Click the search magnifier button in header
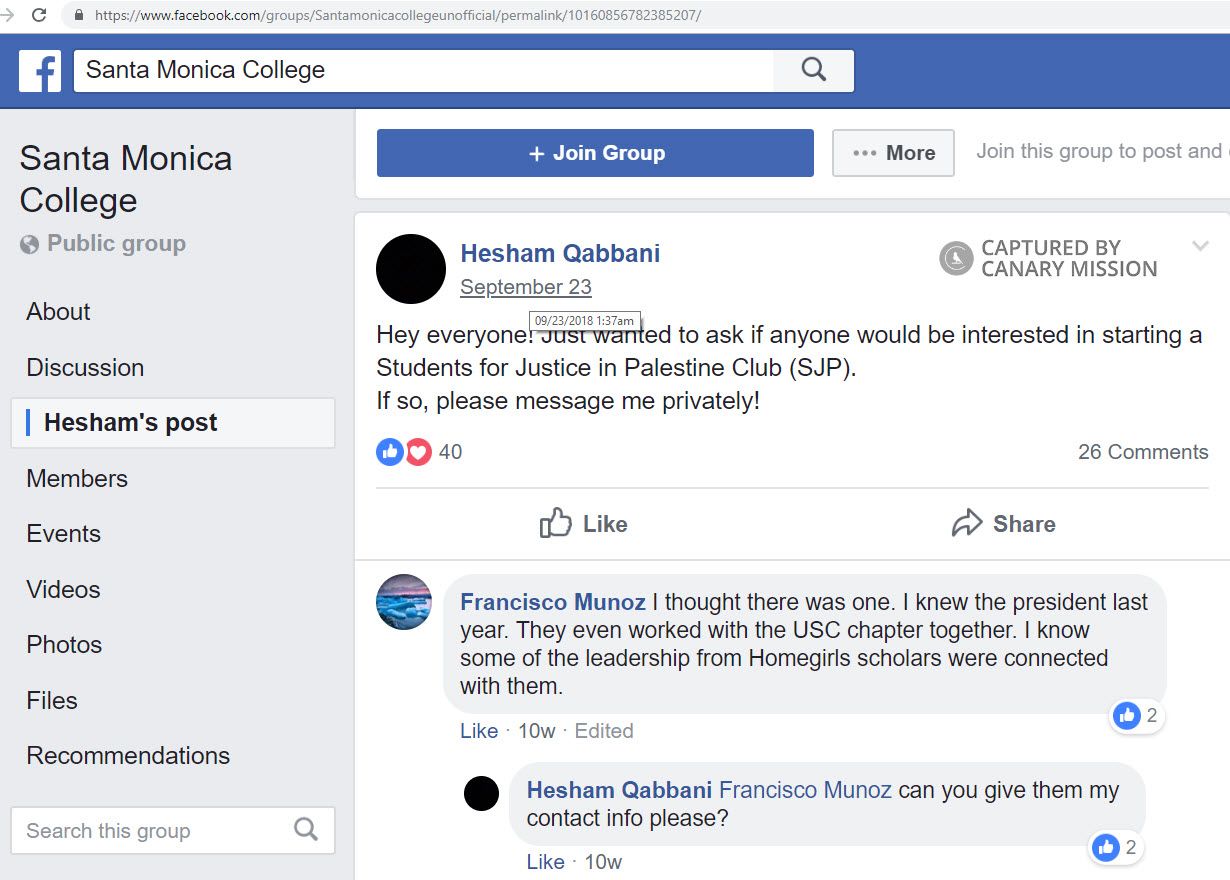1230x880 pixels. coord(814,70)
